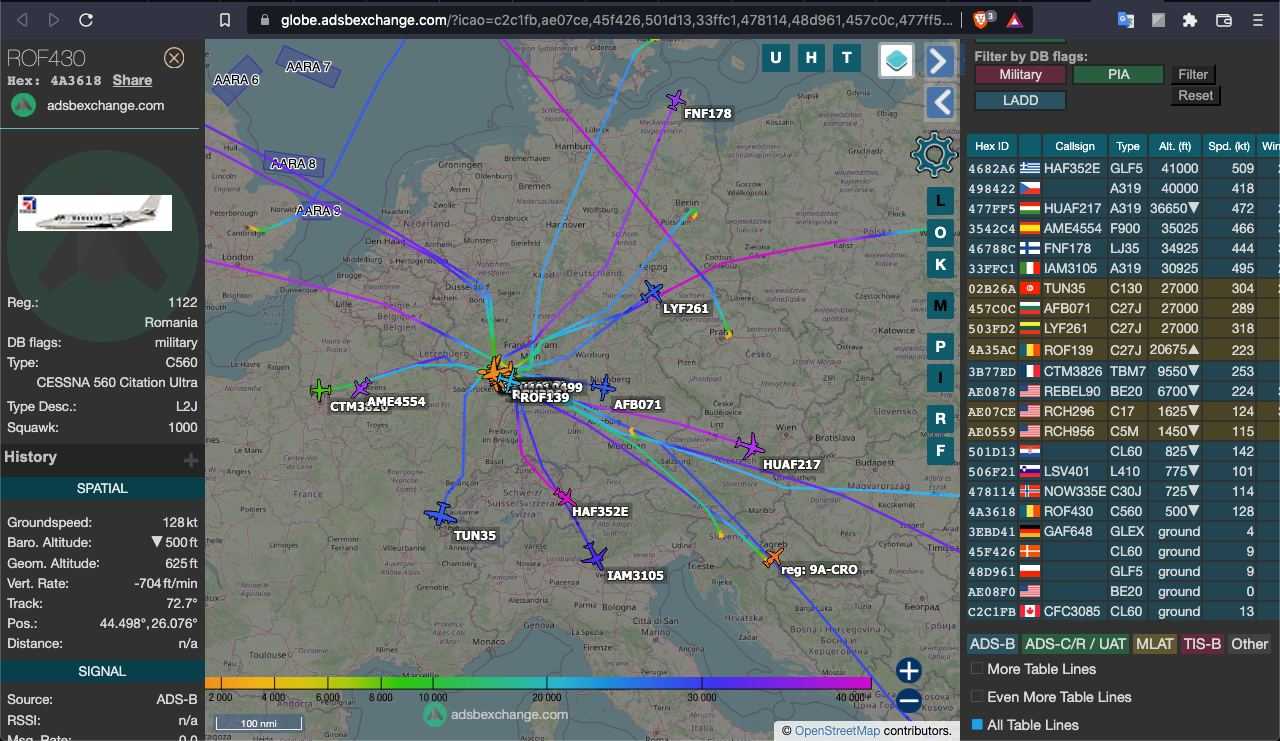
Task: Toggle the T map button
Action: (x=847, y=58)
